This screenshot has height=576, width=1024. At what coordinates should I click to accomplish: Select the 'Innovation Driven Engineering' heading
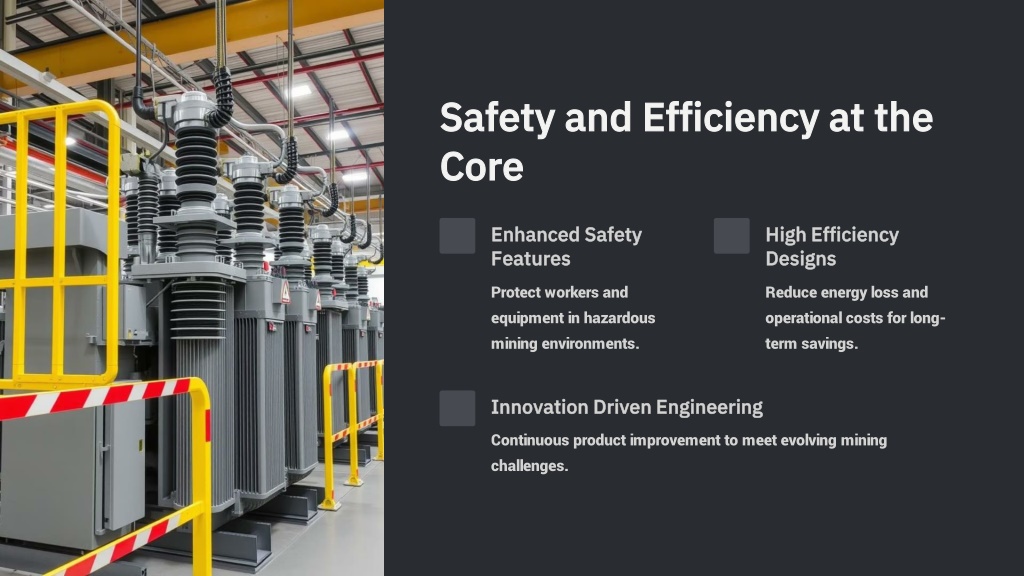[x=627, y=408]
